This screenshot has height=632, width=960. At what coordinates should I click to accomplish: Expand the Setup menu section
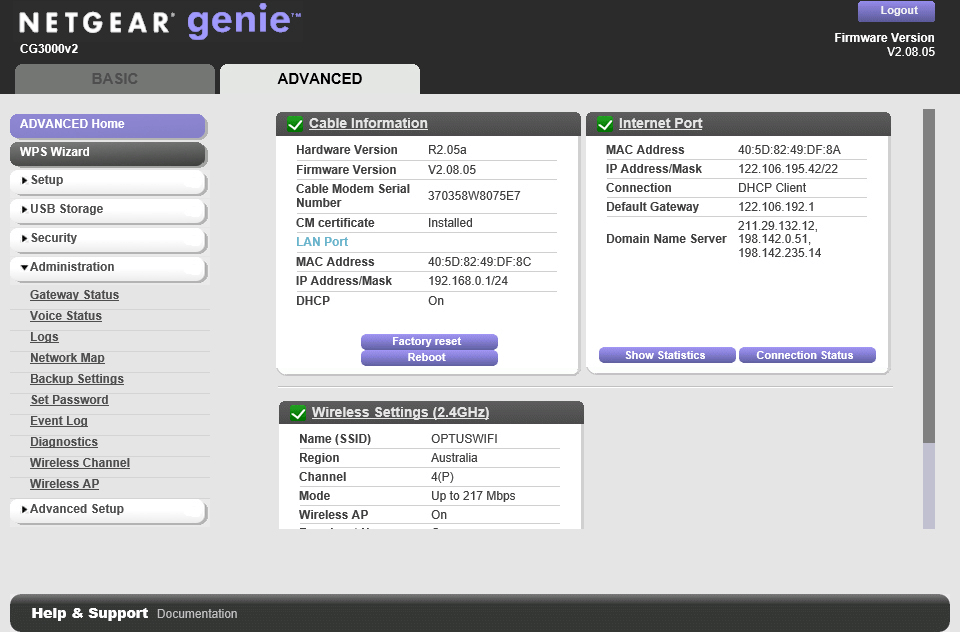(x=107, y=181)
